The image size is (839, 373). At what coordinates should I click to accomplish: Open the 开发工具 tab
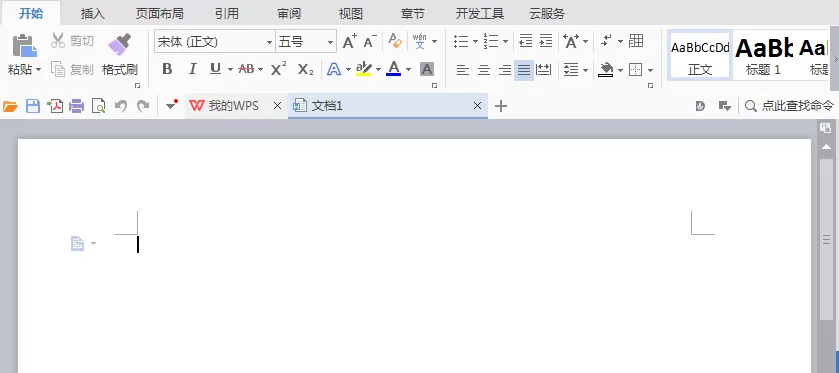(480, 13)
